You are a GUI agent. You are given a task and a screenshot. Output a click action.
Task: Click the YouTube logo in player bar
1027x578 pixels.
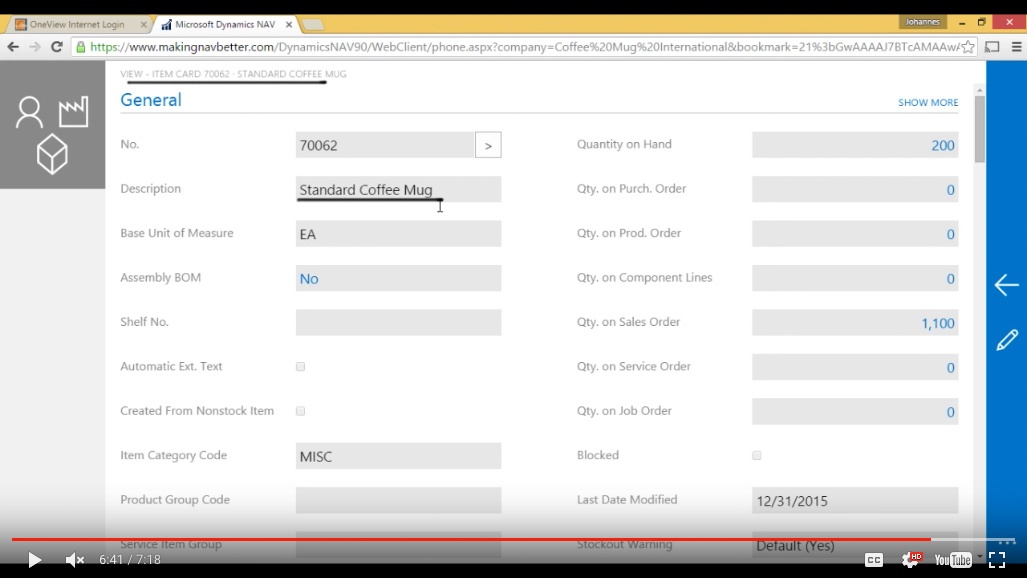[953, 560]
